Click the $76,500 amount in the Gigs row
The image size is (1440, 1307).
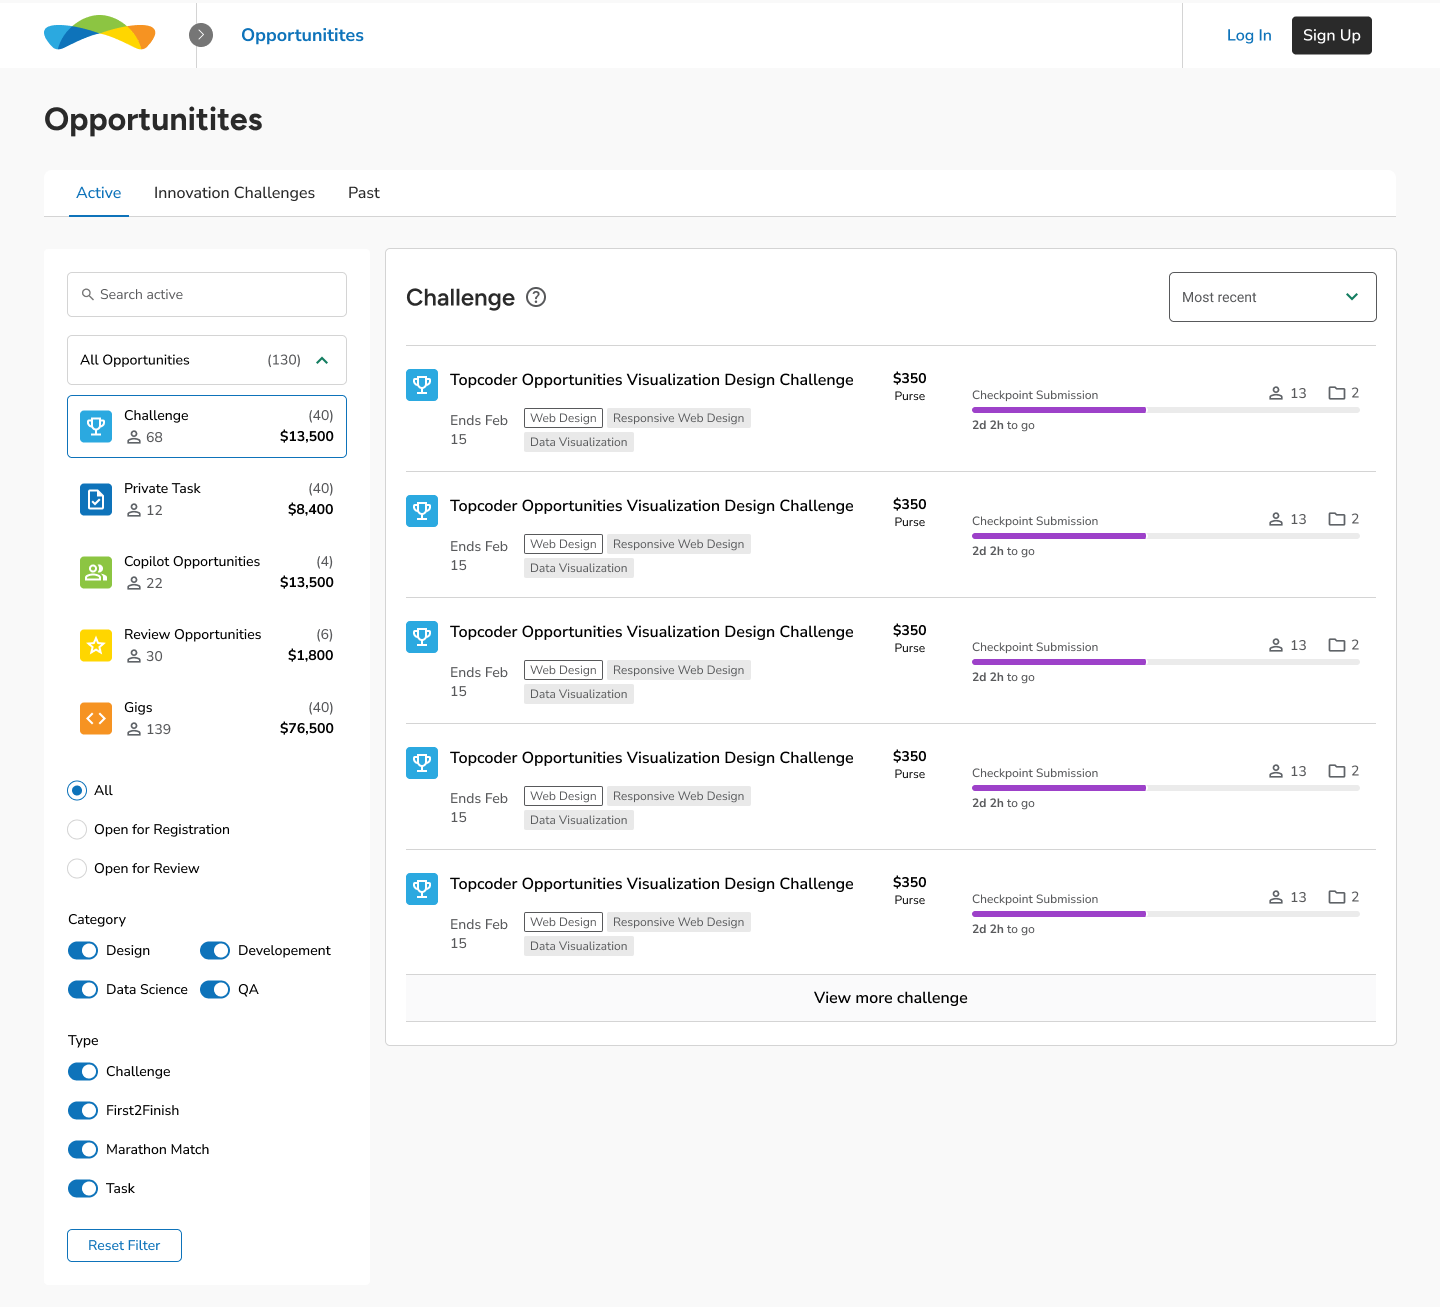[307, 728]
